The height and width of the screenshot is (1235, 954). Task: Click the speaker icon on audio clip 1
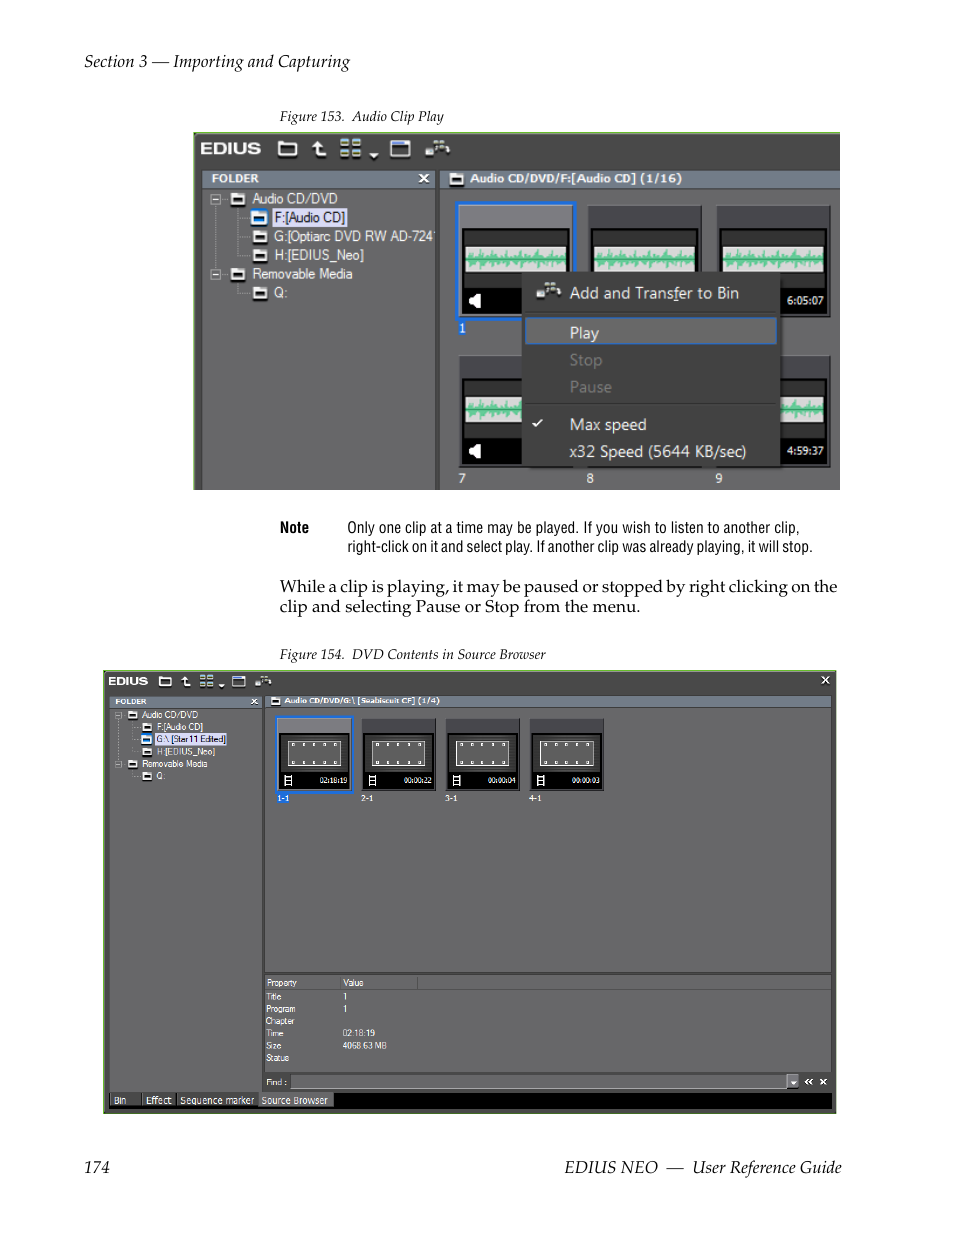[x=475, y=300]
